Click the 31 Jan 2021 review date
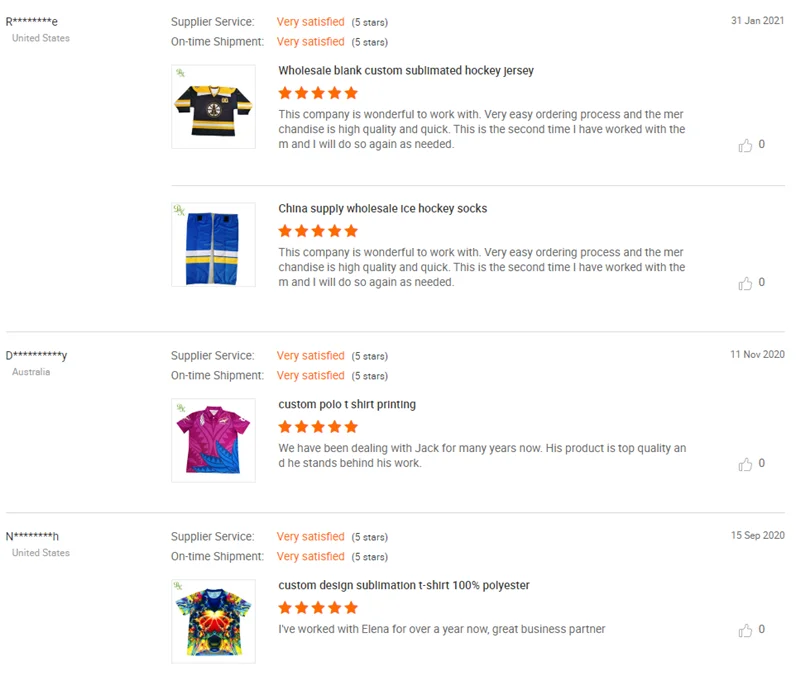This screenshot has width=800, height=680. [757, 21]
